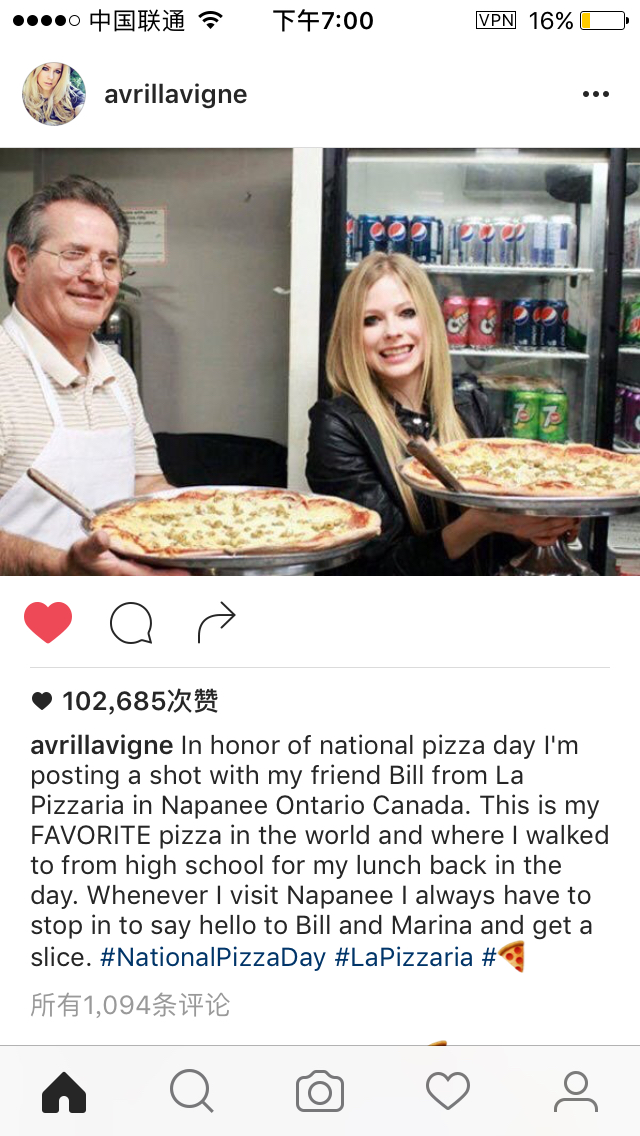Screen dimensions: 640x1136
Task: Open the three-dot post options menu
Action: click(x=596, y=94)
